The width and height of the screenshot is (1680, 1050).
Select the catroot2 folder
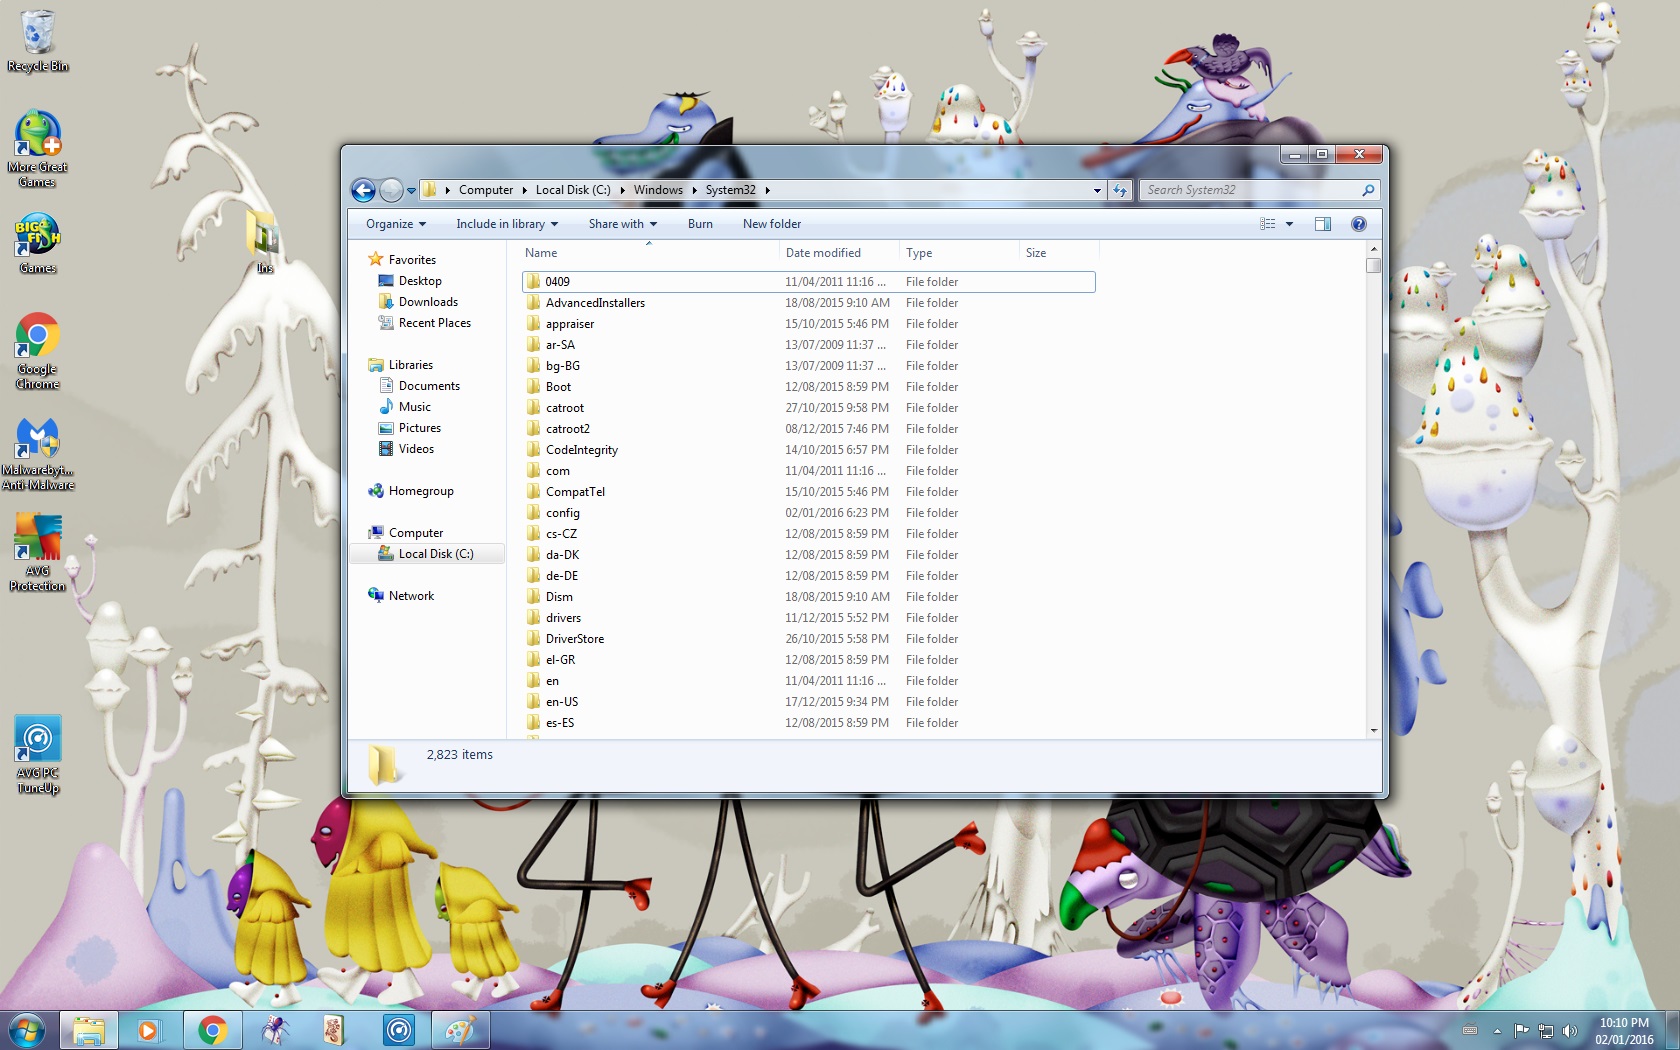click(x=567, y=429)
